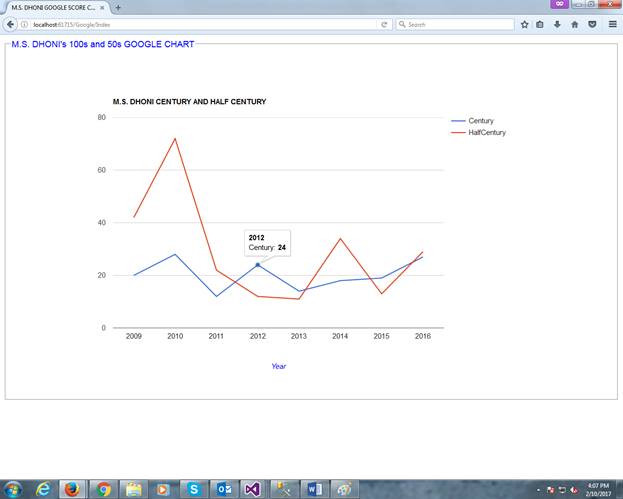Open Skype from the taskbar
The image size is (623, 499).
(x=193, y=489)
